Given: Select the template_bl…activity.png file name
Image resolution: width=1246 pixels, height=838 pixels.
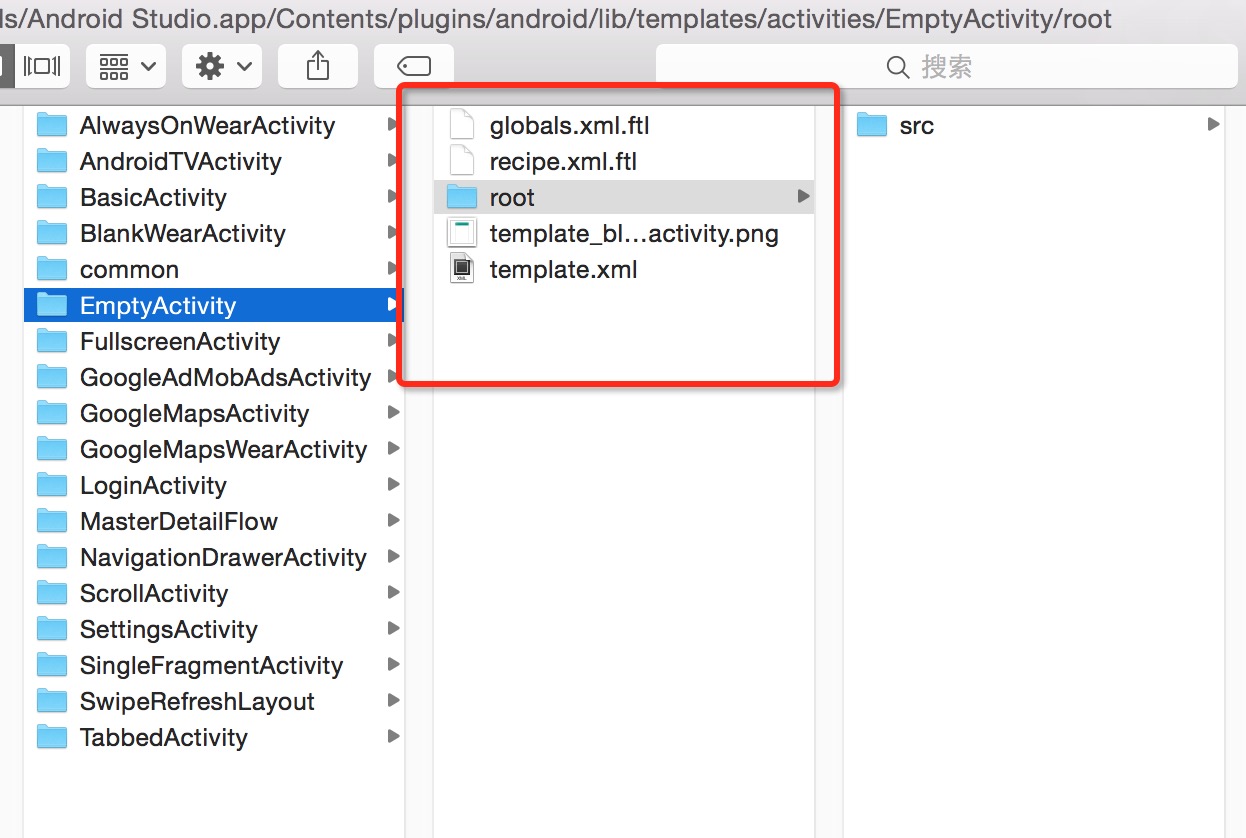Looking at the screenshot, I should [x=634, y=234].
